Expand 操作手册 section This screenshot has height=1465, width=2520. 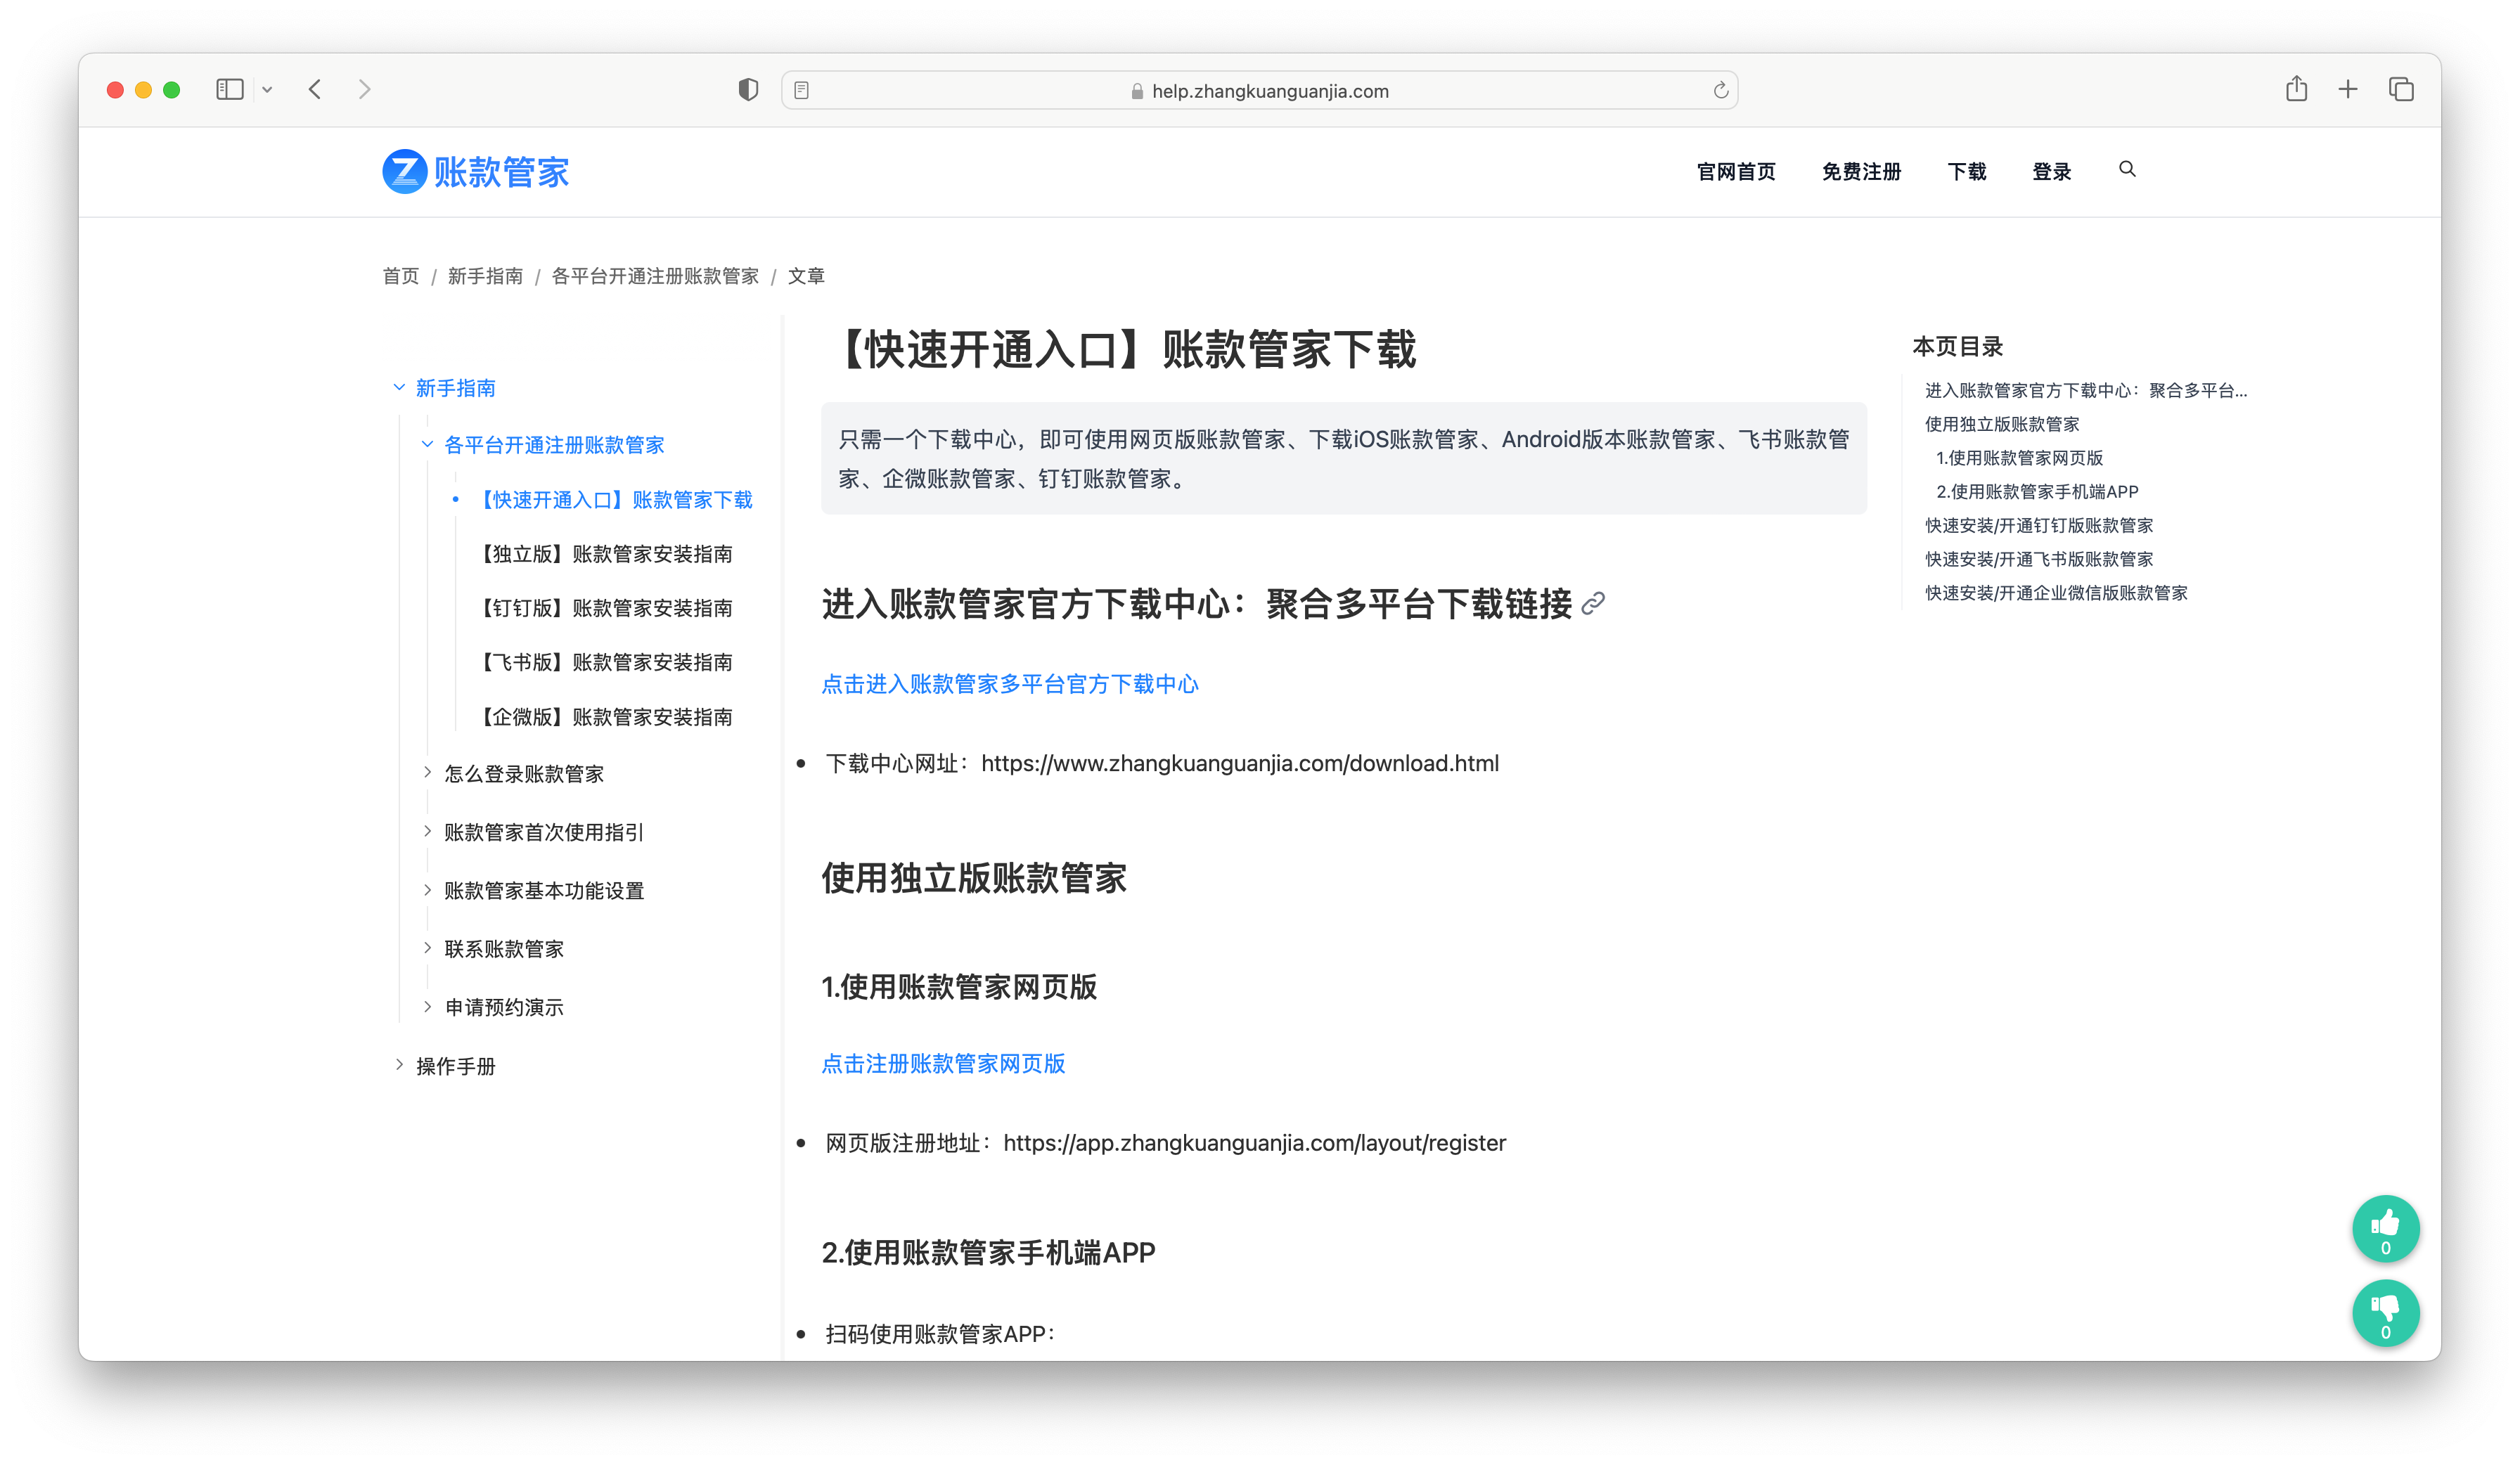click(x=399, y=1066)
